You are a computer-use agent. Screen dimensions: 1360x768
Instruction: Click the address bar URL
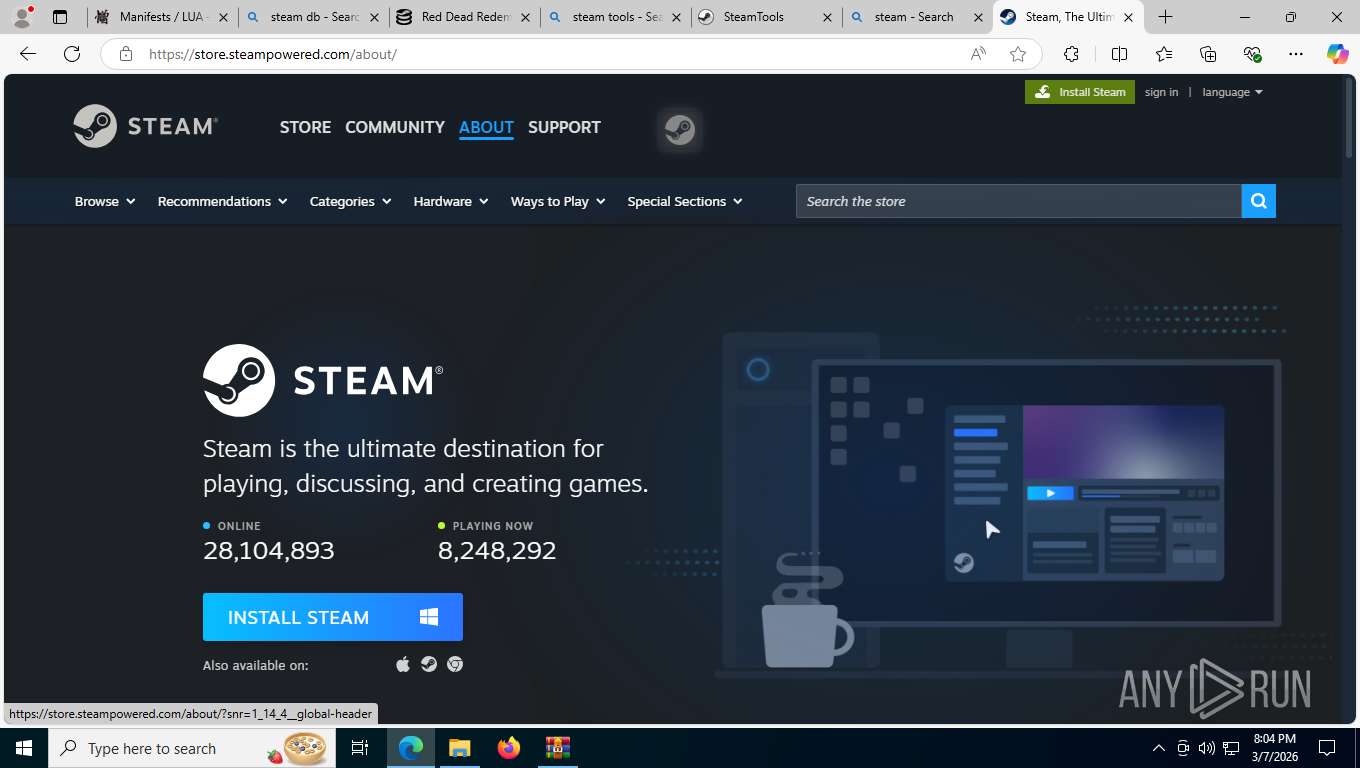point(273,54)
